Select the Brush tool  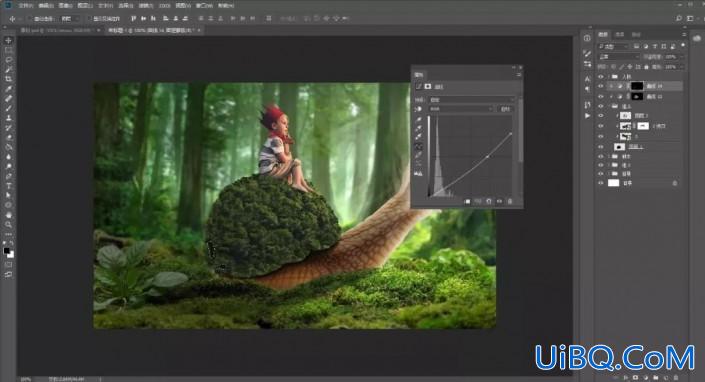pyautogui.click(x=8, y=108)
